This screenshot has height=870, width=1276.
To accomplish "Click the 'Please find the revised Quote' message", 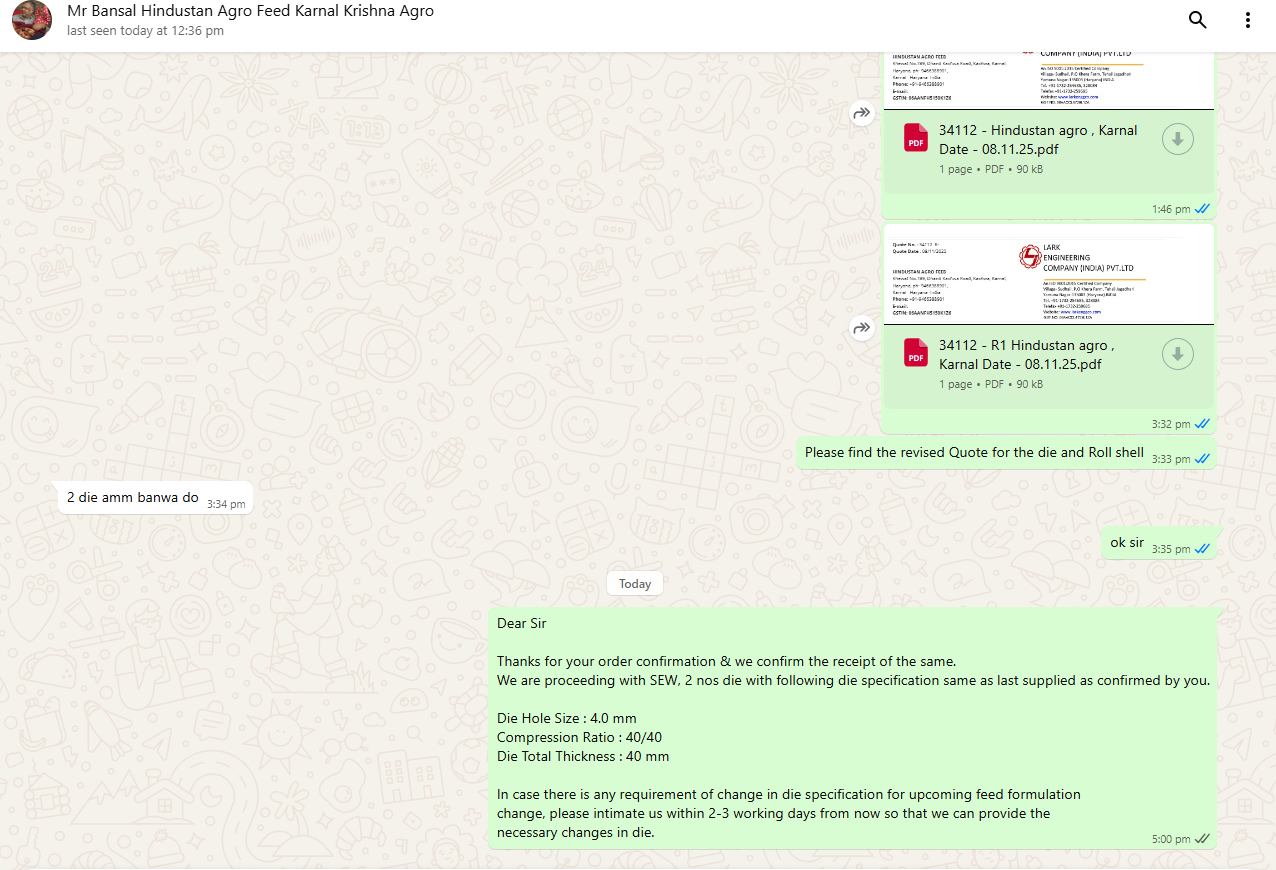I will [x=974, y=452].
